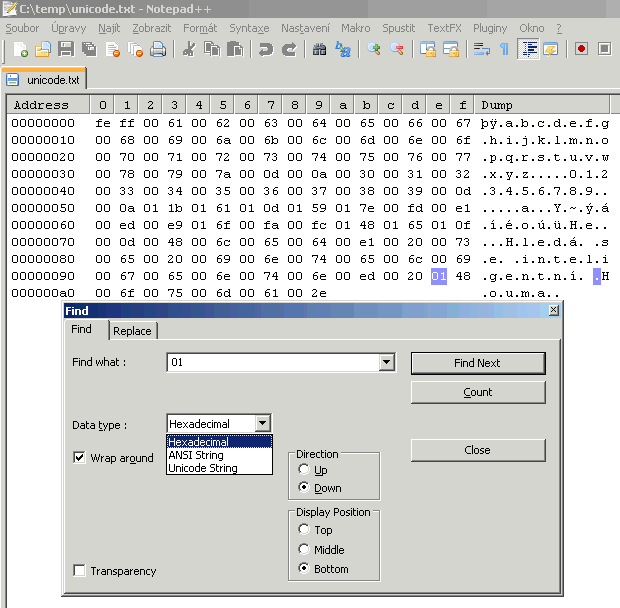Open Find via the binoculars icon
This screenshot has width=620, height=608.
320,49
